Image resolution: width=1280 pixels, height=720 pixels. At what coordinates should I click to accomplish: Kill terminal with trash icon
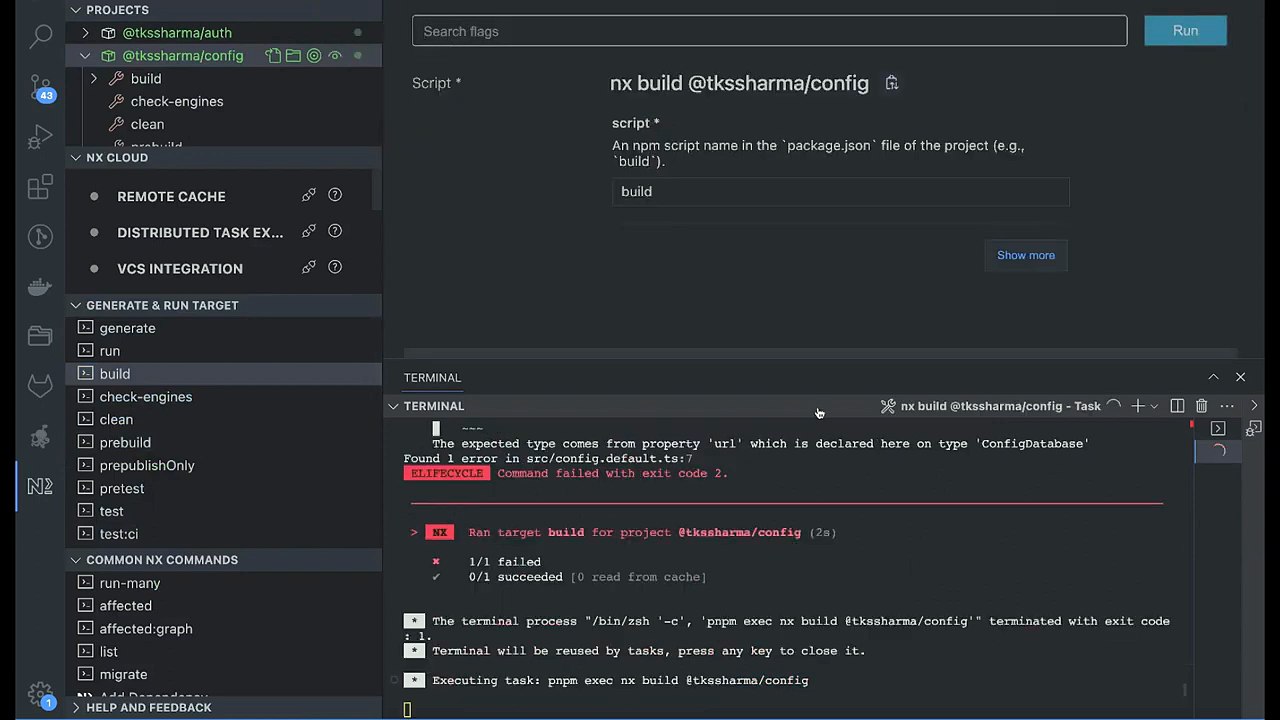point(1202,406)
